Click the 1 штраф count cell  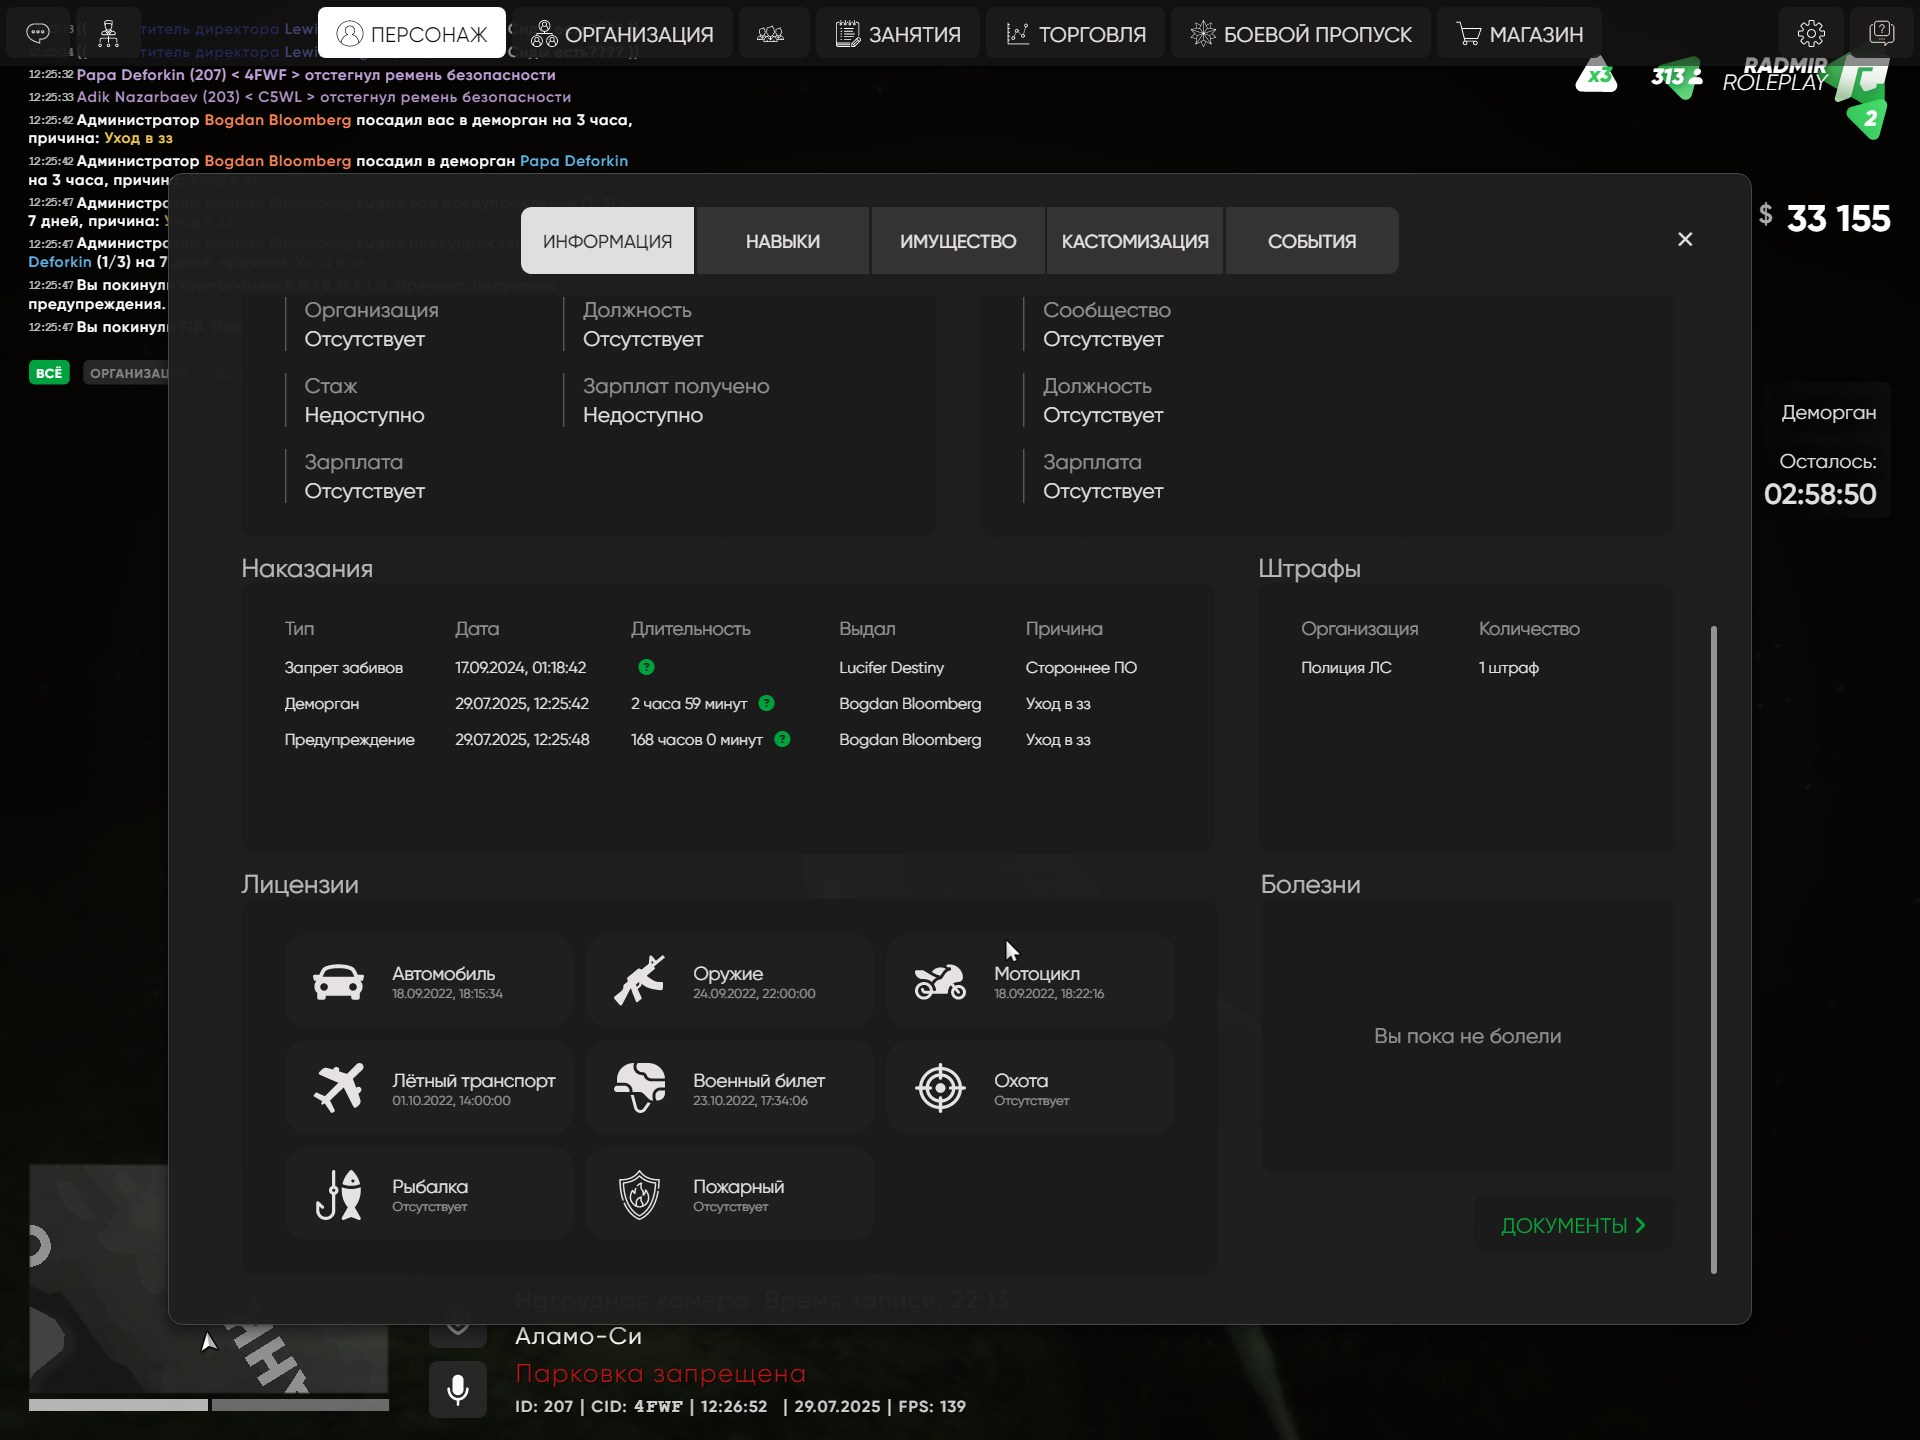1509,667
